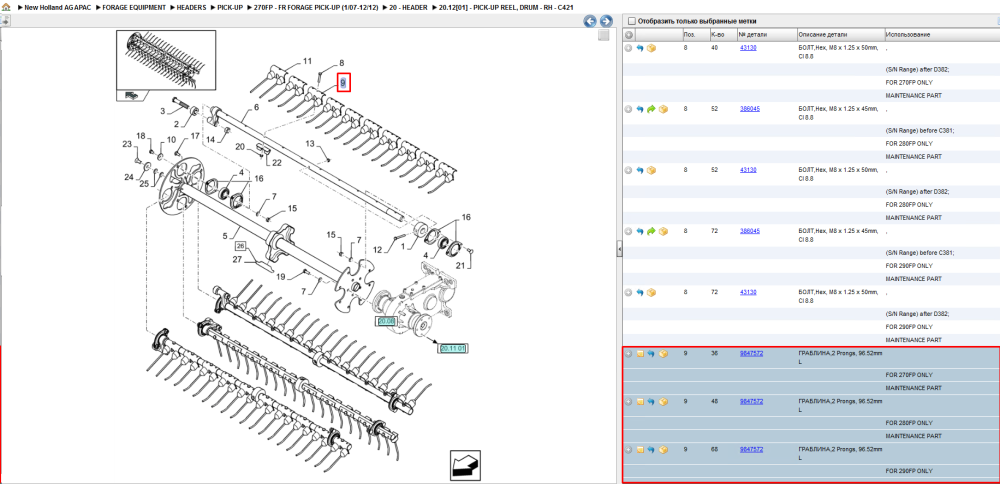Click the package box icon in the 9847572 quantity 48 row
Screen dimensions: 1000x484
pyautogui.click(x=663, y=402)
